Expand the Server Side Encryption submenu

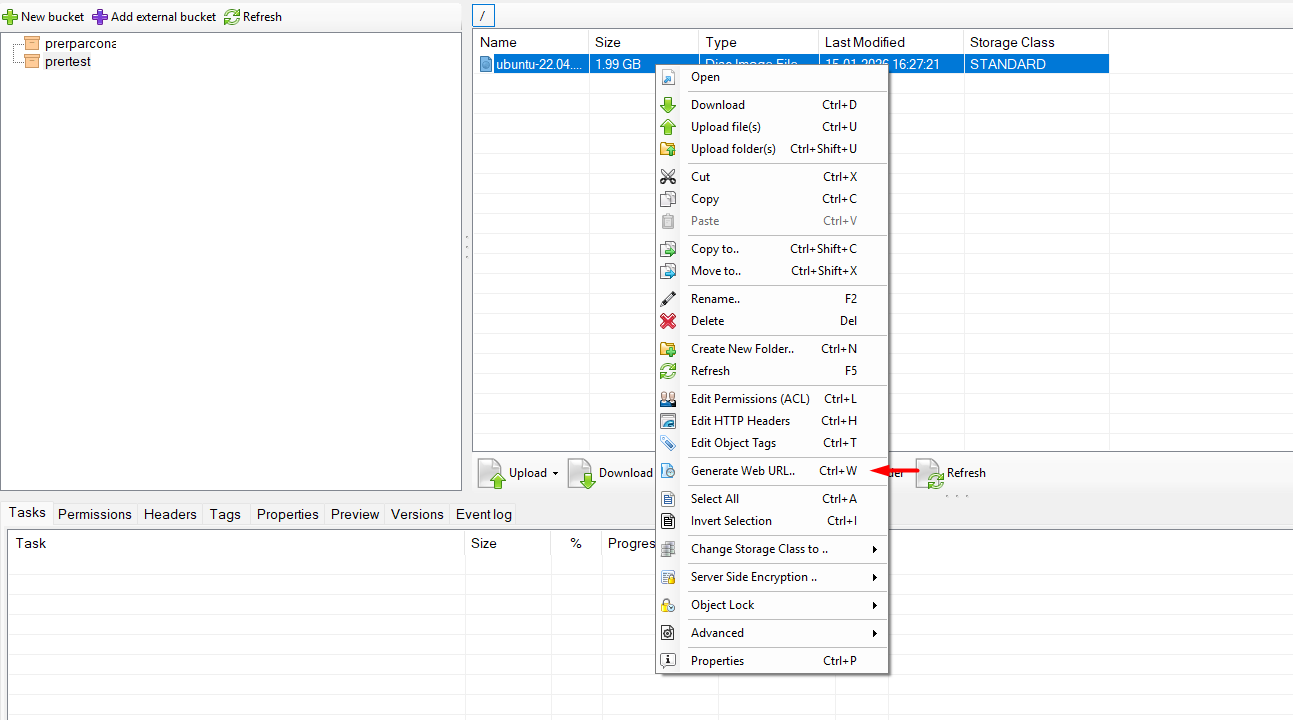[875, 577]
